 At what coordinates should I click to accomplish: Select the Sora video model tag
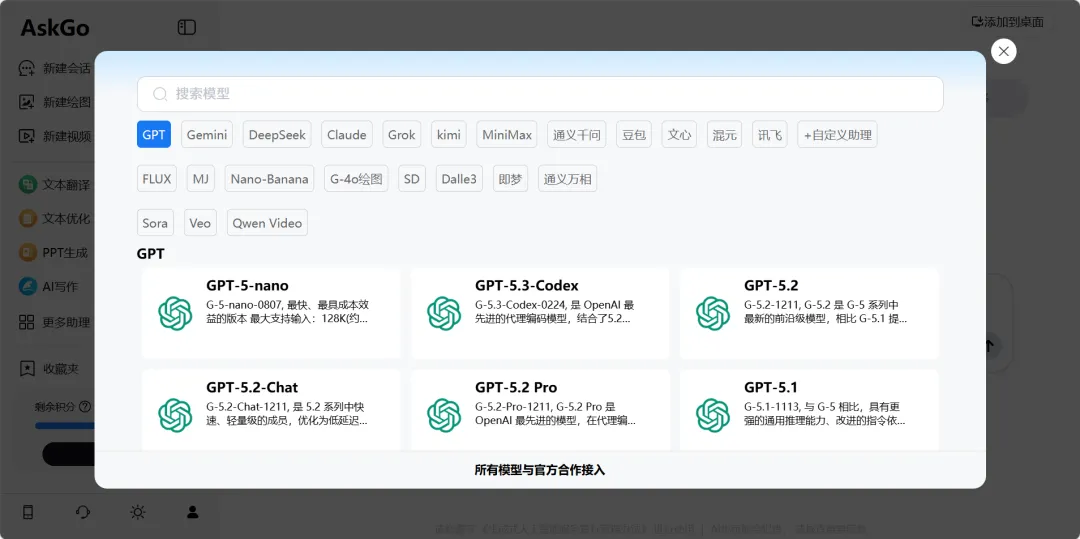click(x=155, y=223)
